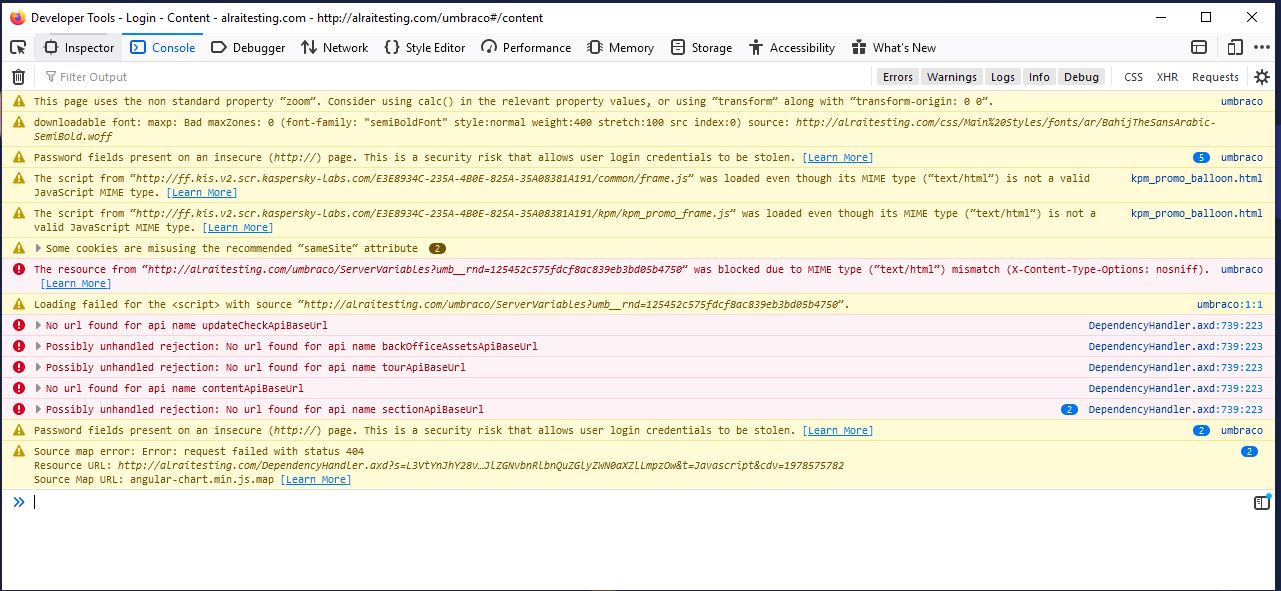1281x591 pixels.
Task: Open Learn More for blocked ServerVariables resource
Action: pos(76,283)
